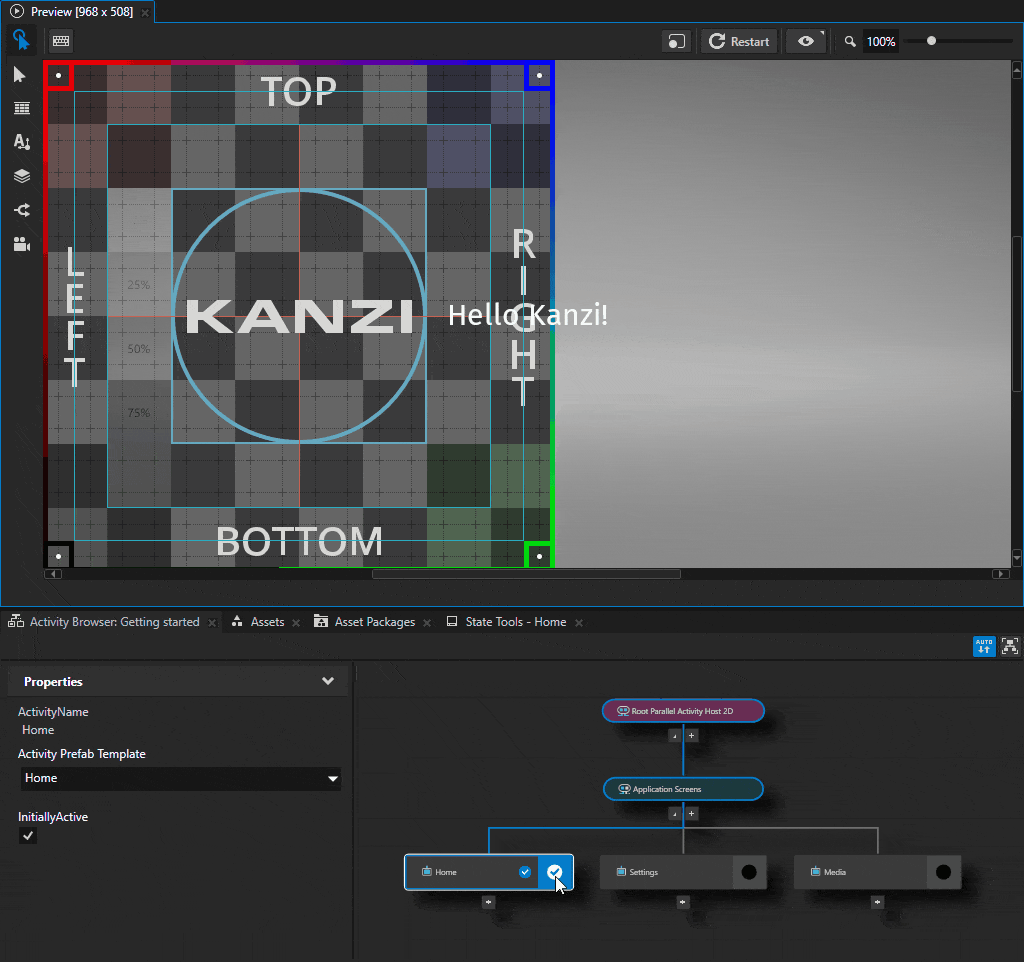The width and height of the screenshot is (1024, 962).
Task: Select the arrow selection tool
Action: (21, 76)
